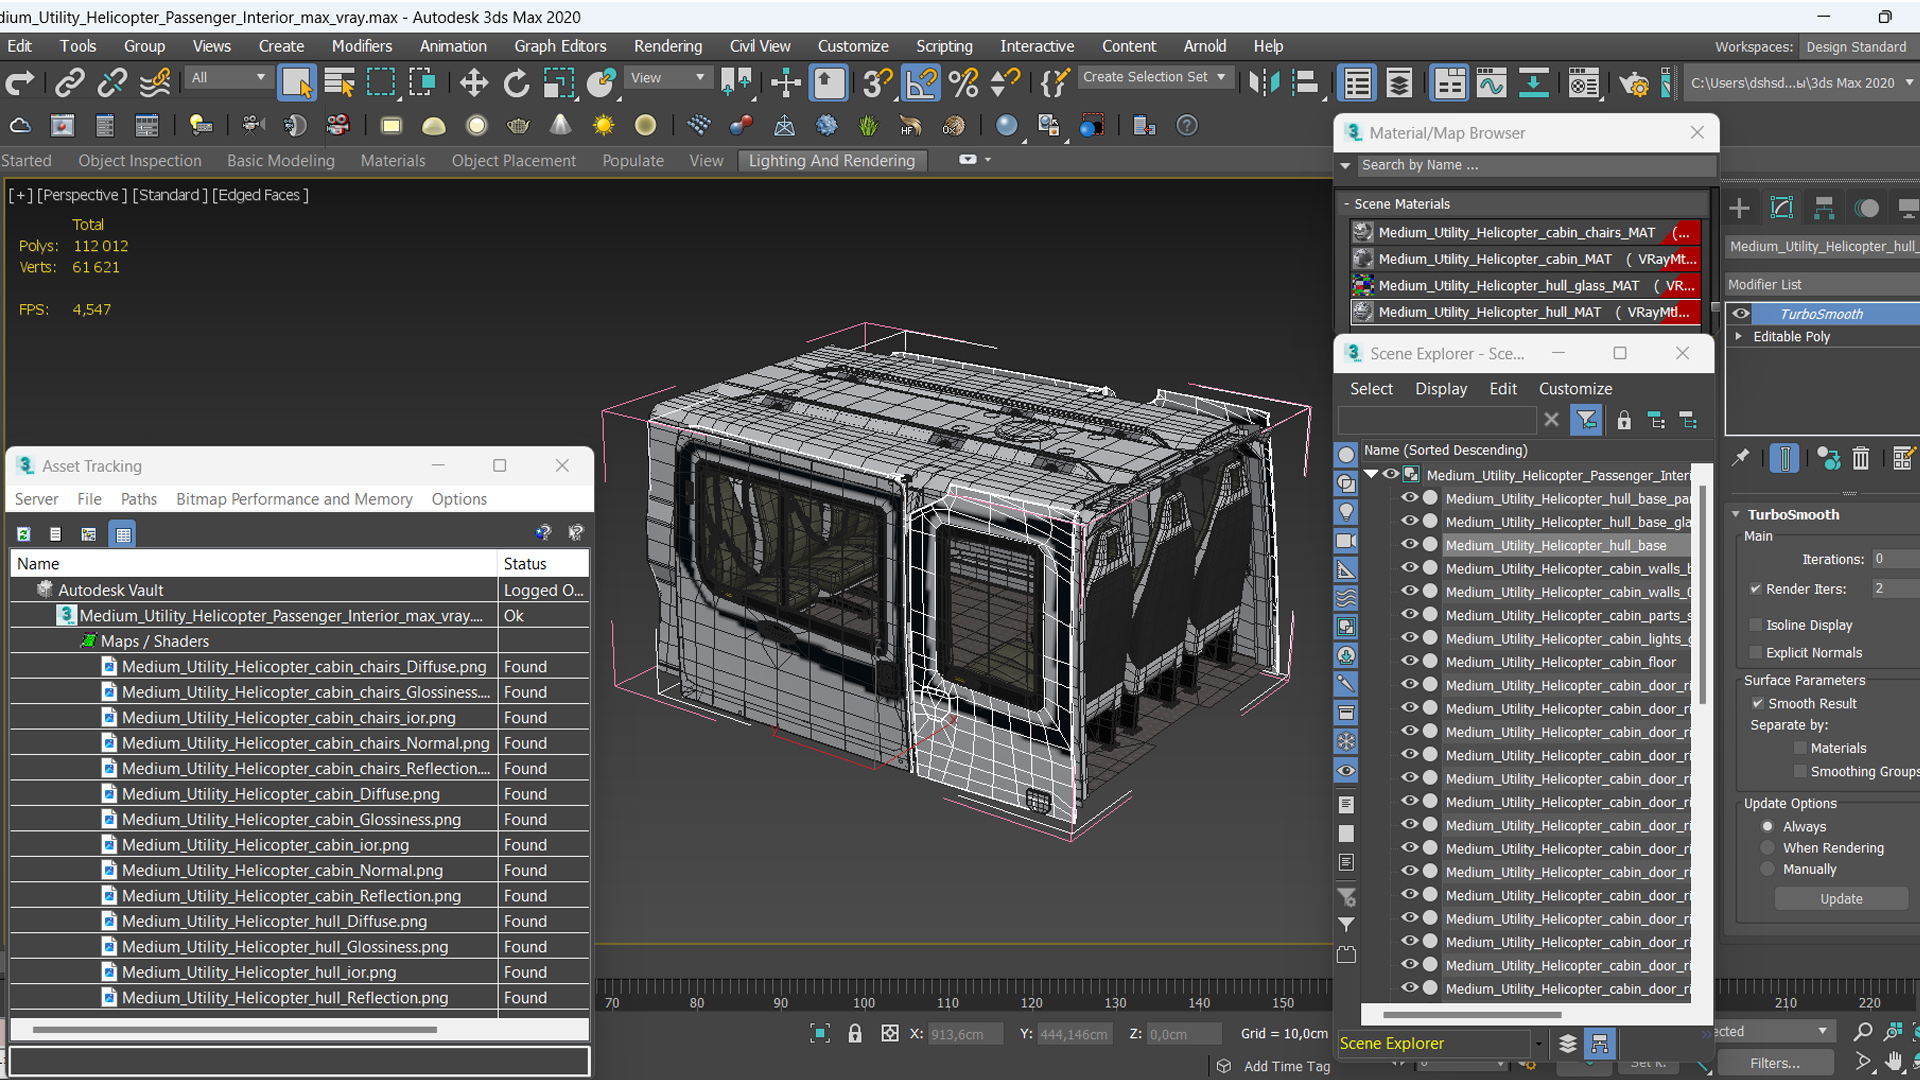Open Create Selection Set dropdown

1154,77
